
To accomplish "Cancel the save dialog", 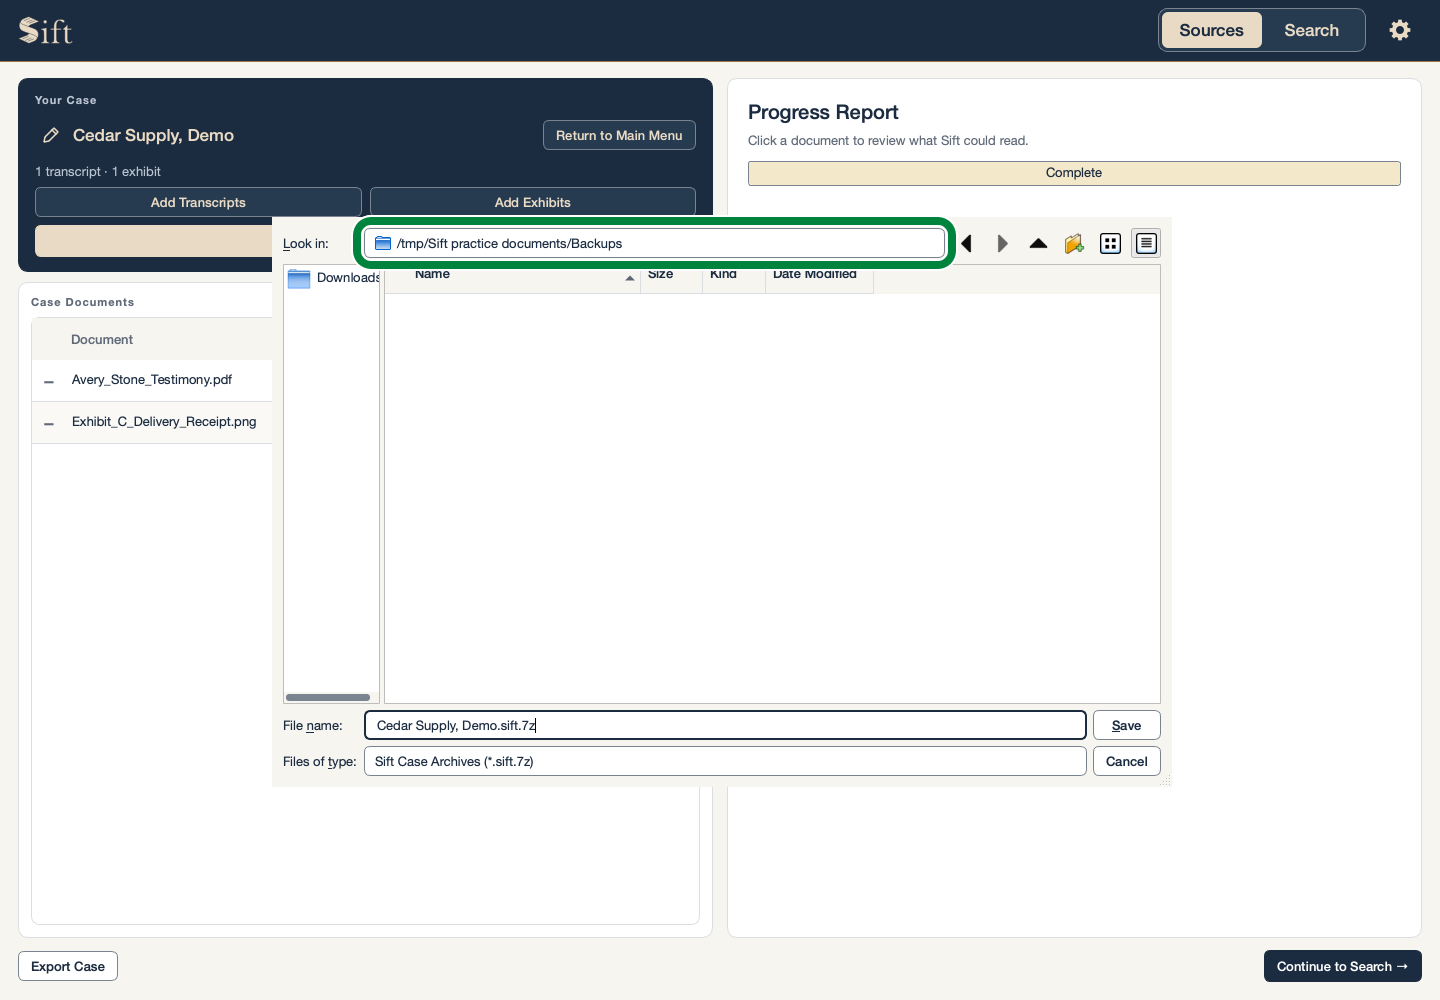I will coord(1126,761).
